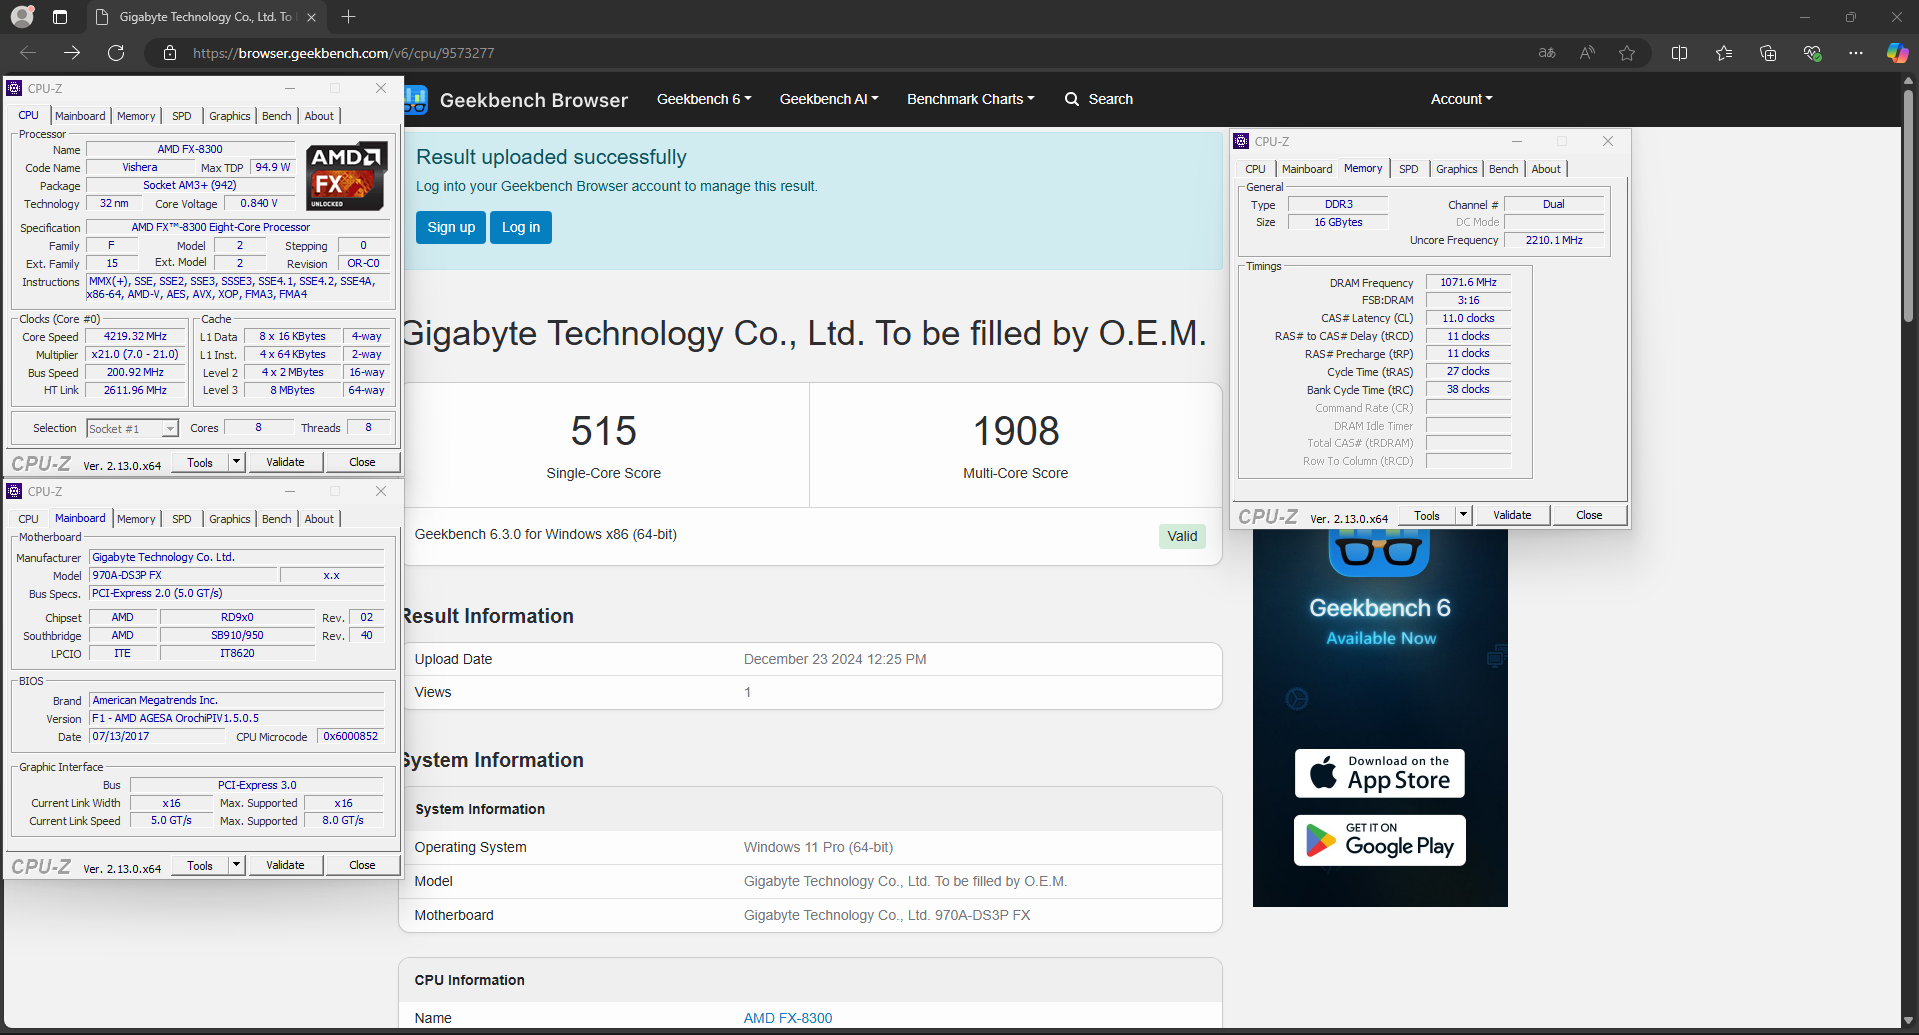Open the translate page icon in address bar
1919x1035 pixels.
1547,53
